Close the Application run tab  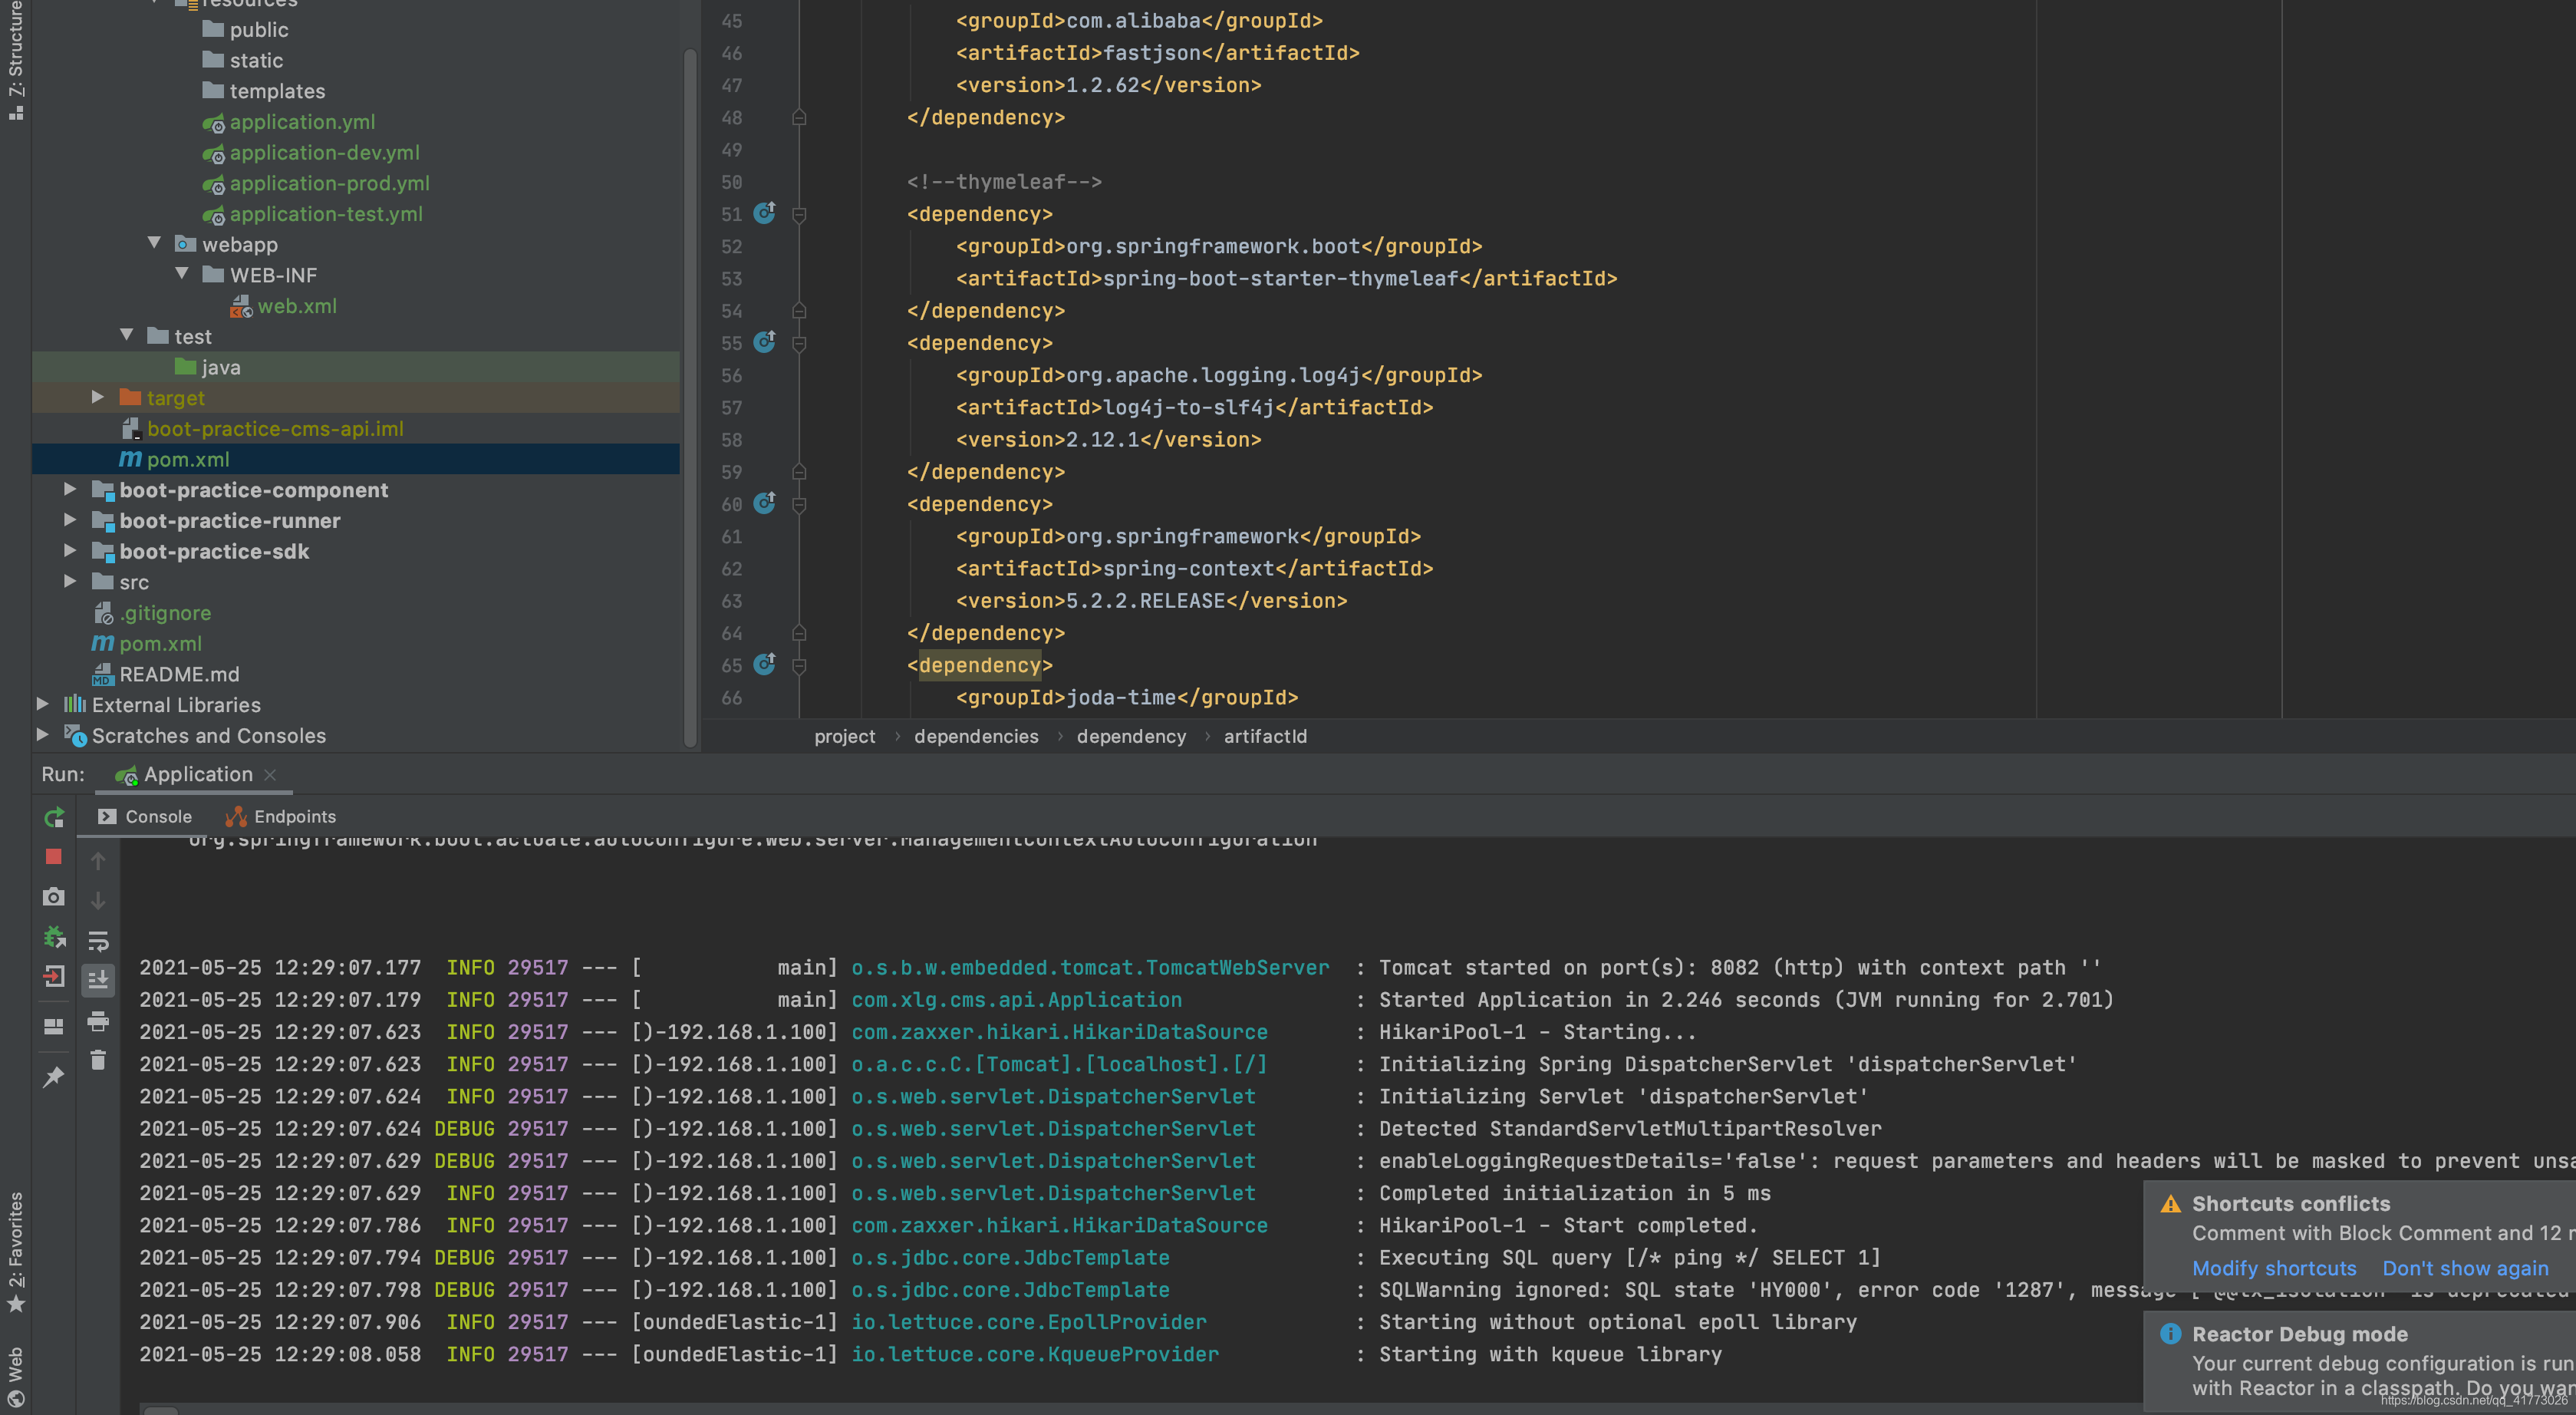pos(270,775)
